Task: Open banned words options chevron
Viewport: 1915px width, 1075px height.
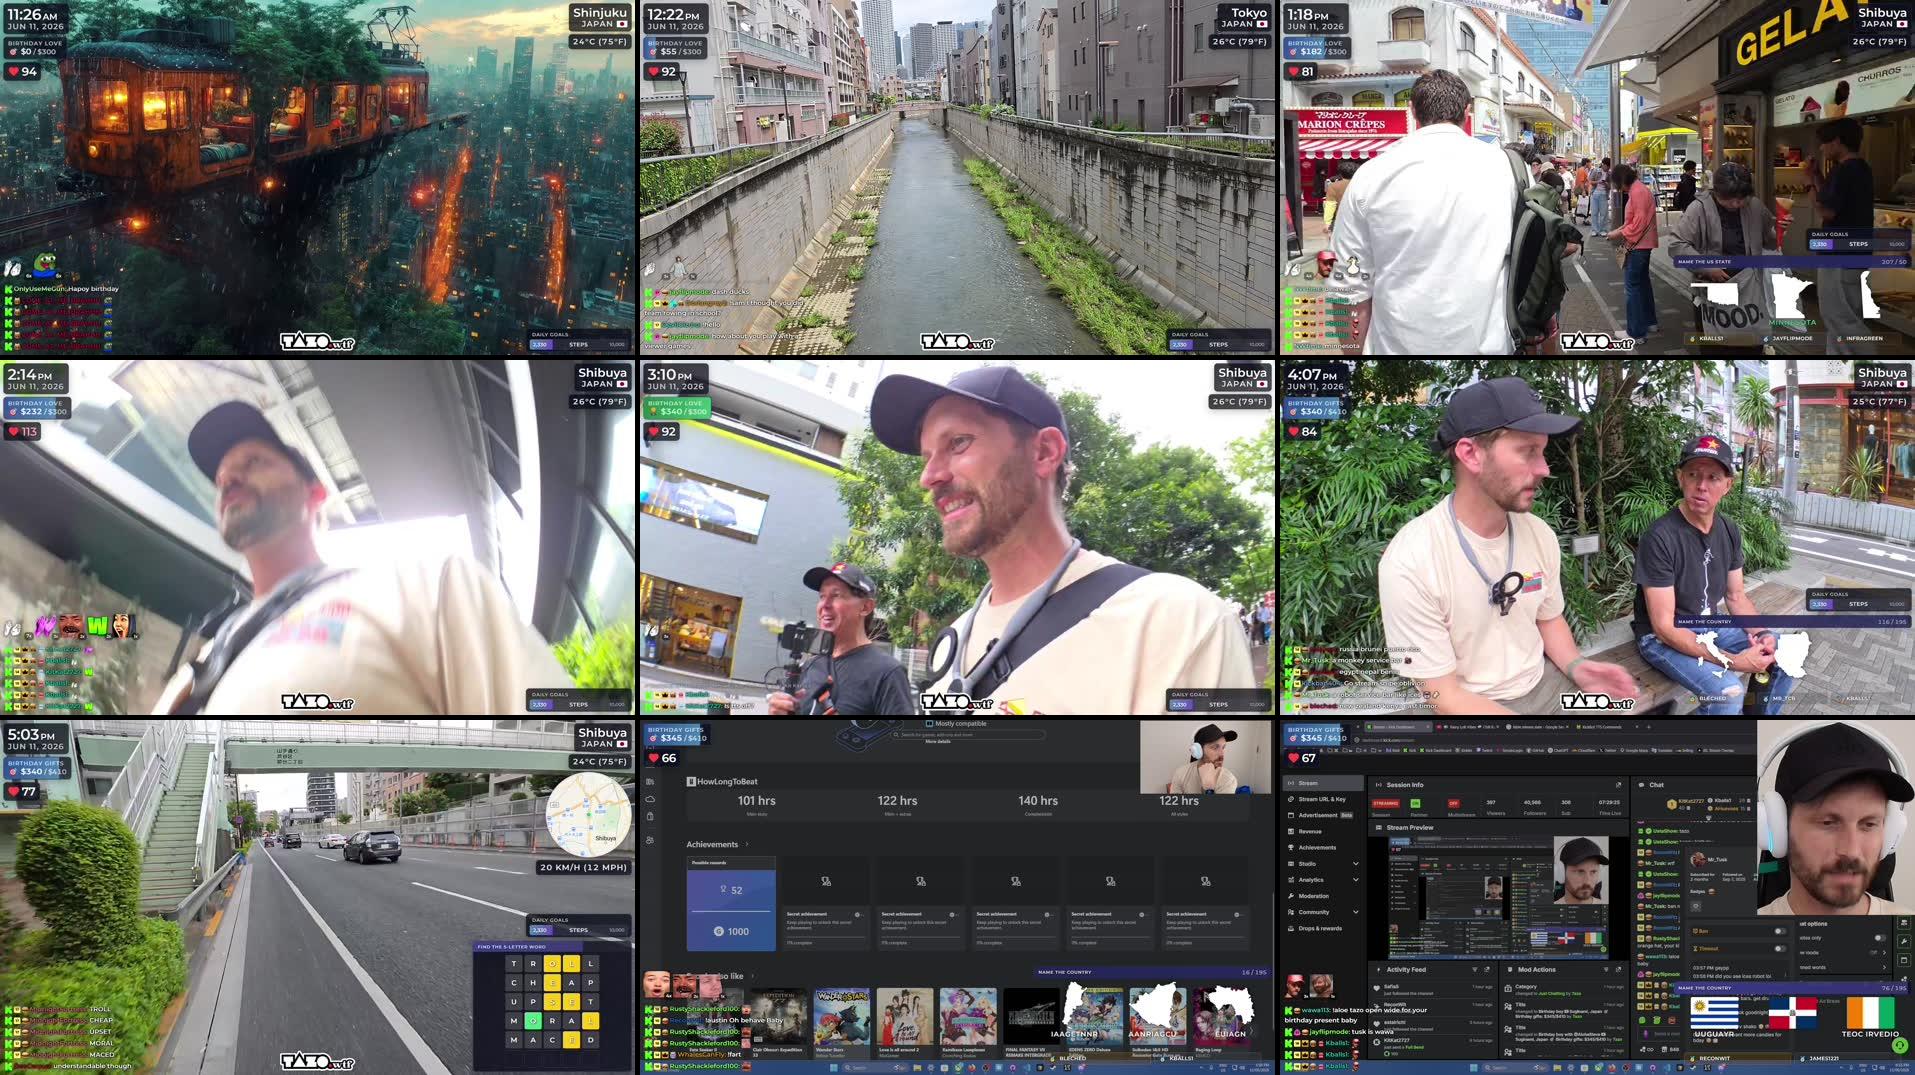Action: point(1884,967)
